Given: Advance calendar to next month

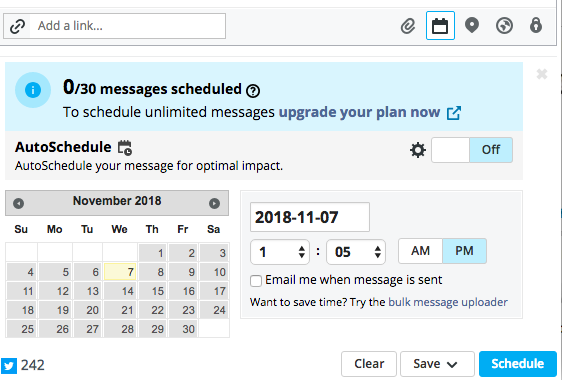Looking at the screenshot, I should 214,203.
